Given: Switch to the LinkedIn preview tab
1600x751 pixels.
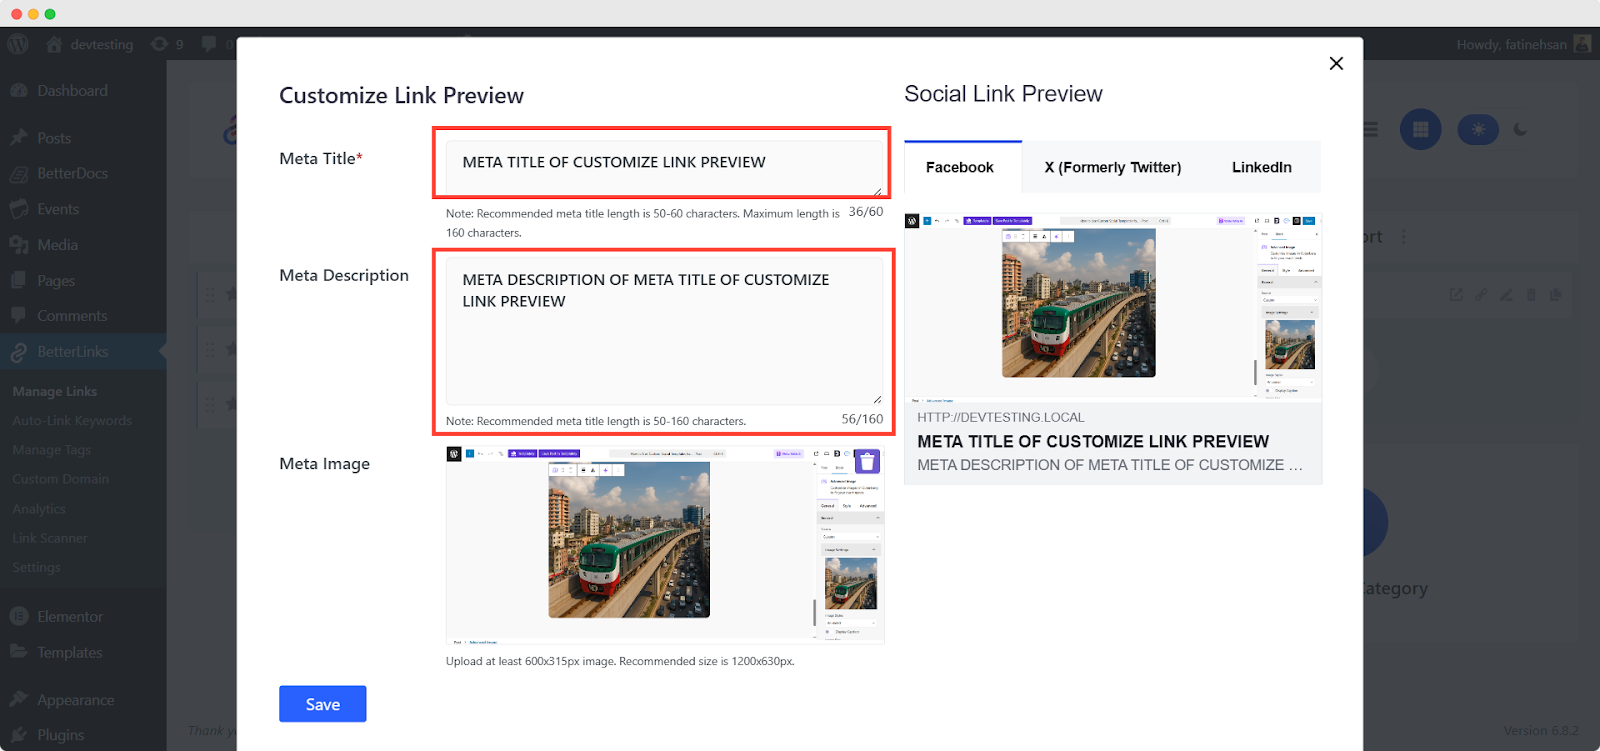Looking at the screenshot, I should (1262, 167).
